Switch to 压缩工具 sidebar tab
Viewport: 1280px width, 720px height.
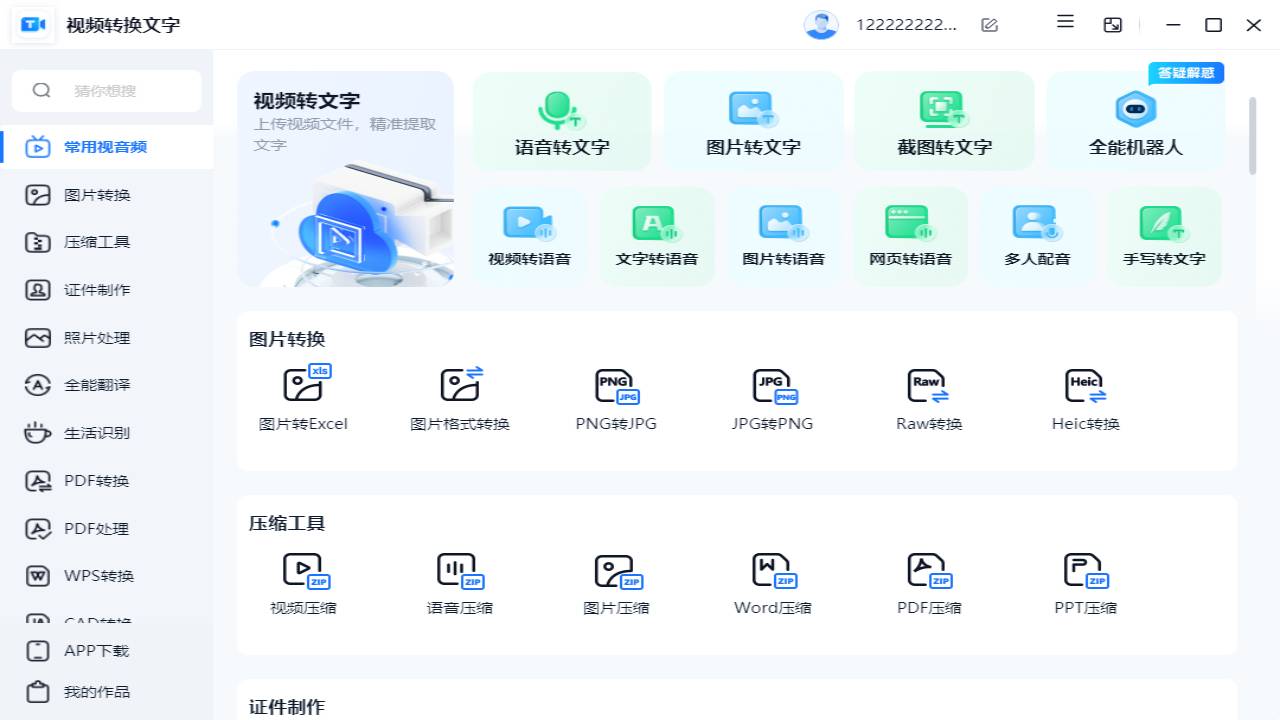pyautogui.click(x=106, y=242)
